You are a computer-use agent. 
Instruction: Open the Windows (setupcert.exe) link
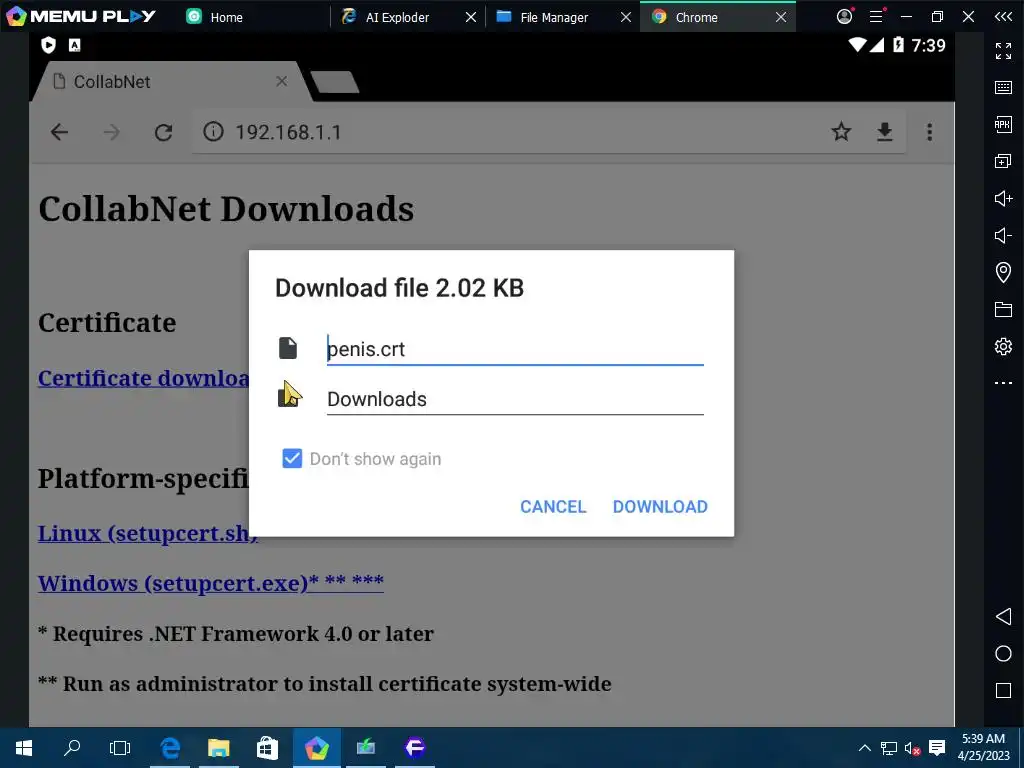pos(210,583)
